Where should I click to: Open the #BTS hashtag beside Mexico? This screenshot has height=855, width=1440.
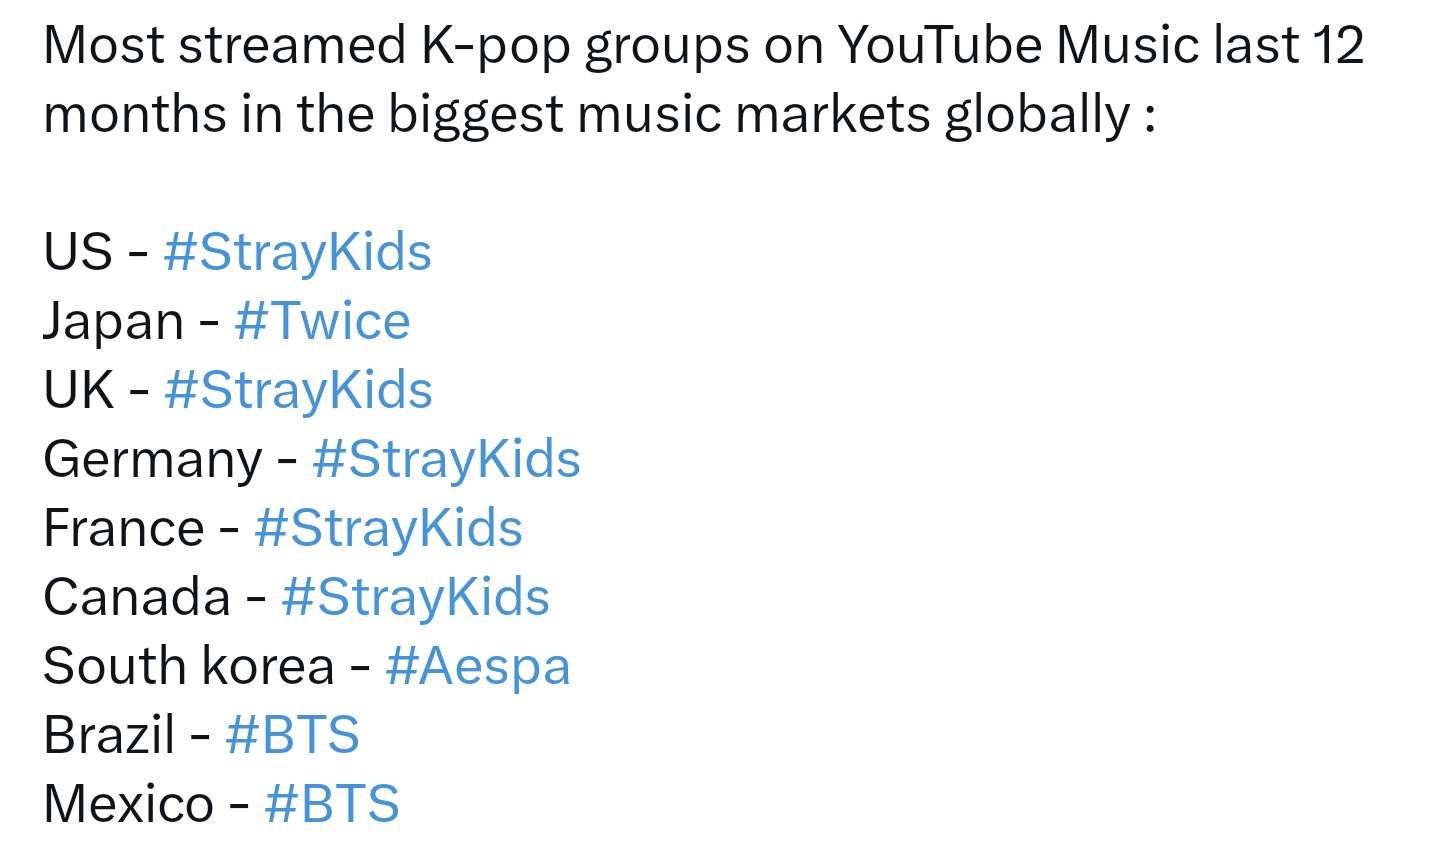[332, 804]
